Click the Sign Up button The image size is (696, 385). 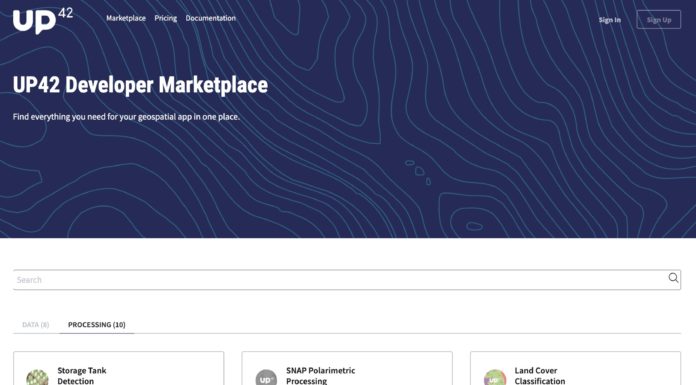tap(659, 20)
